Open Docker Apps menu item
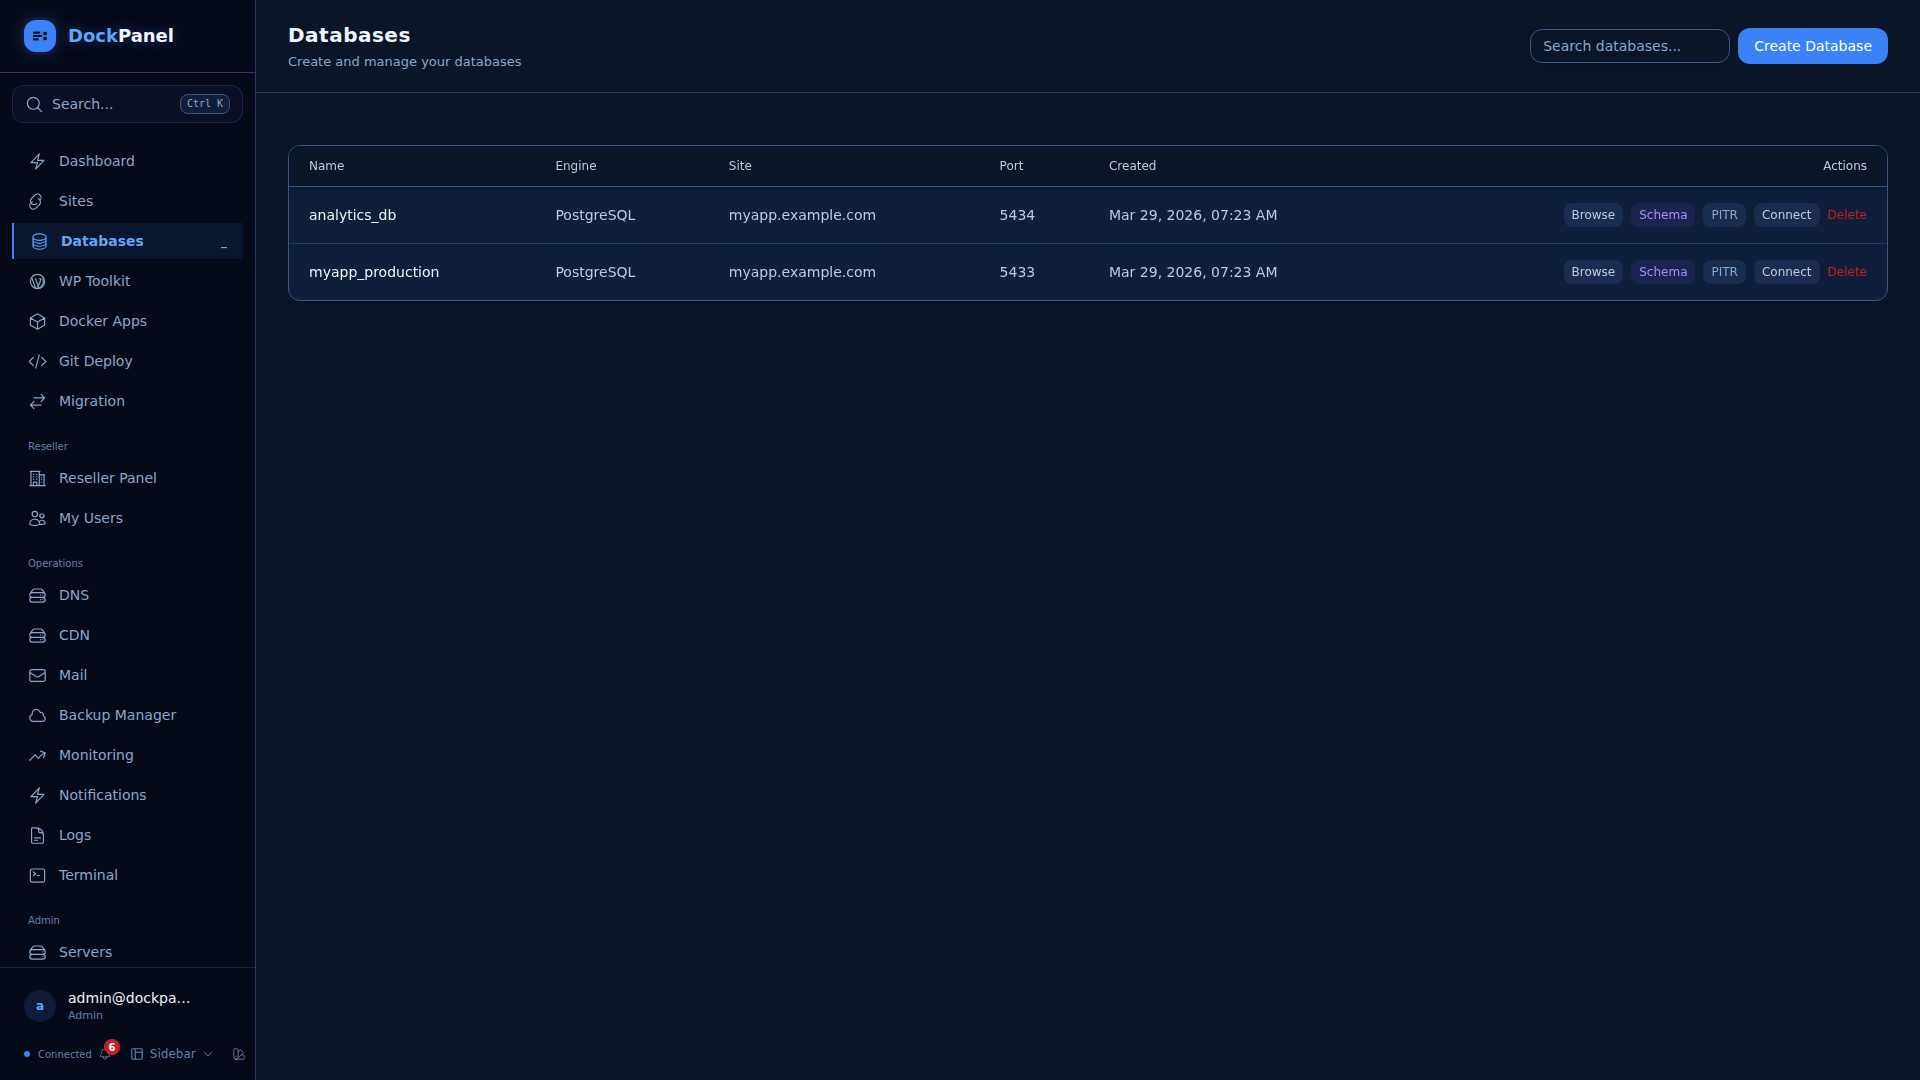 tap(127, 321)
